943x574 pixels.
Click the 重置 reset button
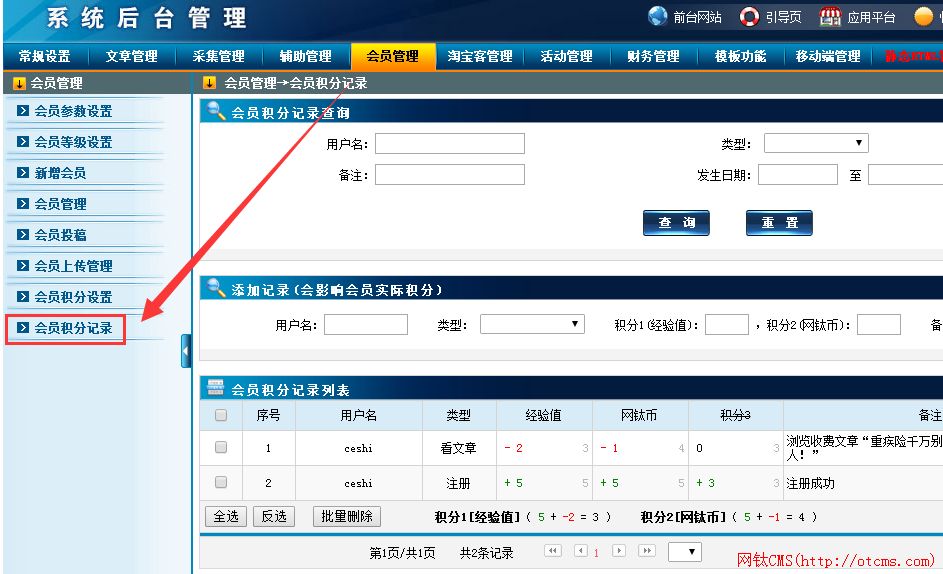coord(779,223)
